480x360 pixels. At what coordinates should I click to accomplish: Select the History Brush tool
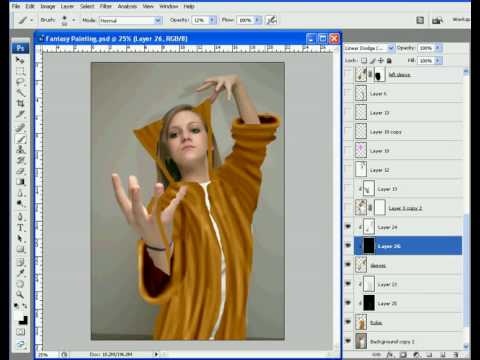click(x=20, y=161)
